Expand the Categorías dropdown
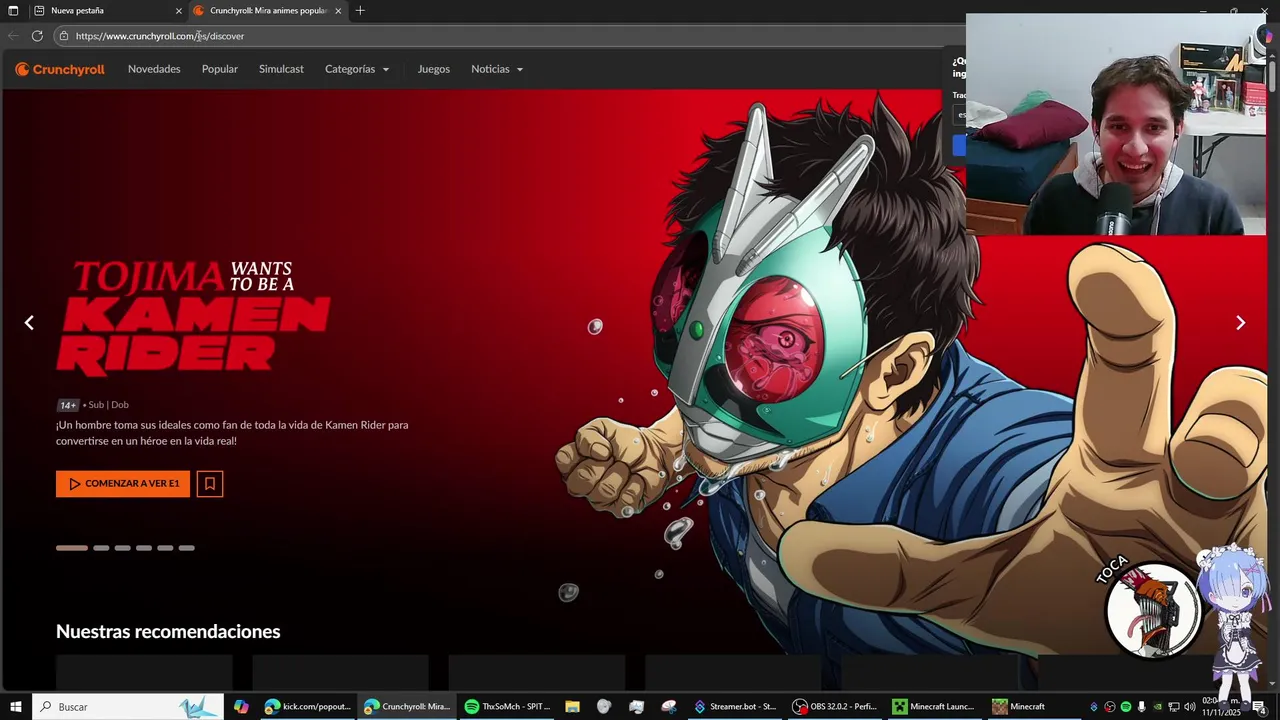The height and width of the screenshot is (720, 1280). pyautogui.click(x=357, y=69)
